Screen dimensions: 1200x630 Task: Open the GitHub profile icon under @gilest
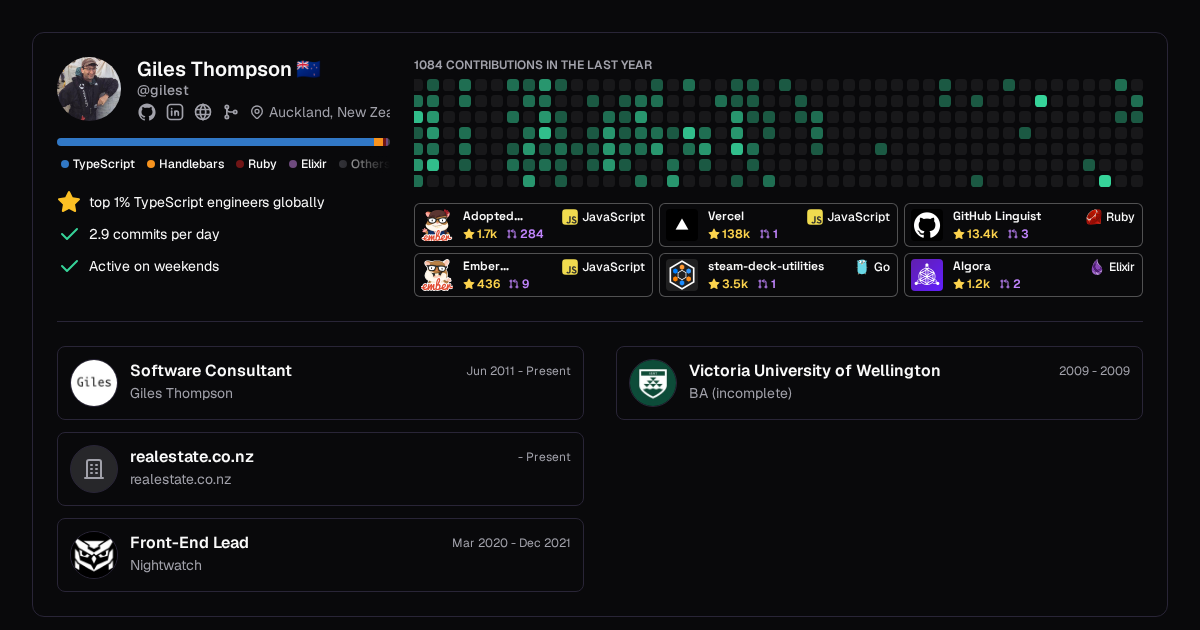(147, 112)
